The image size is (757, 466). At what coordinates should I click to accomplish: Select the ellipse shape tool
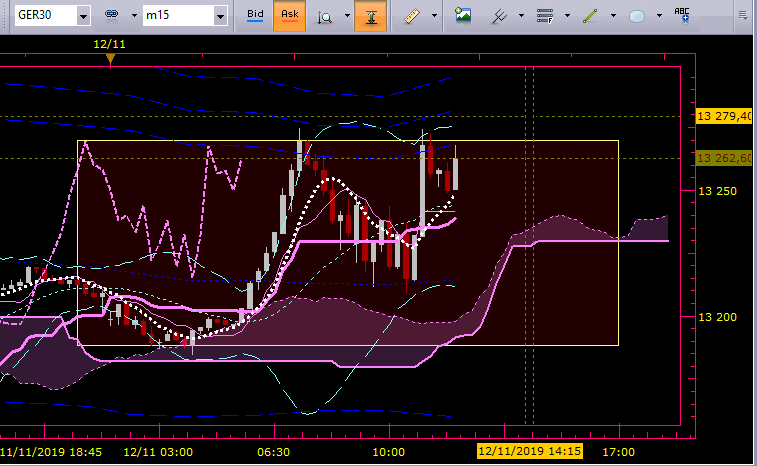coord(637,16)
